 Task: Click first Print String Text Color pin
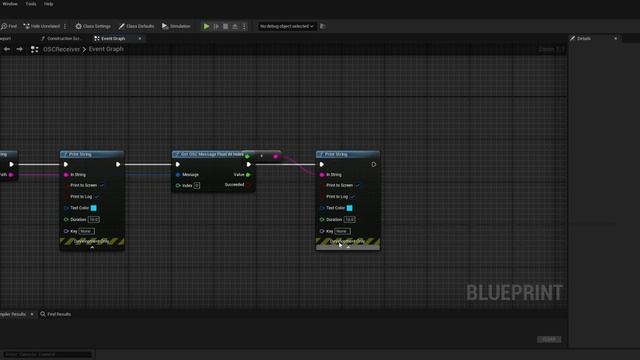click(x=66, y=208)
